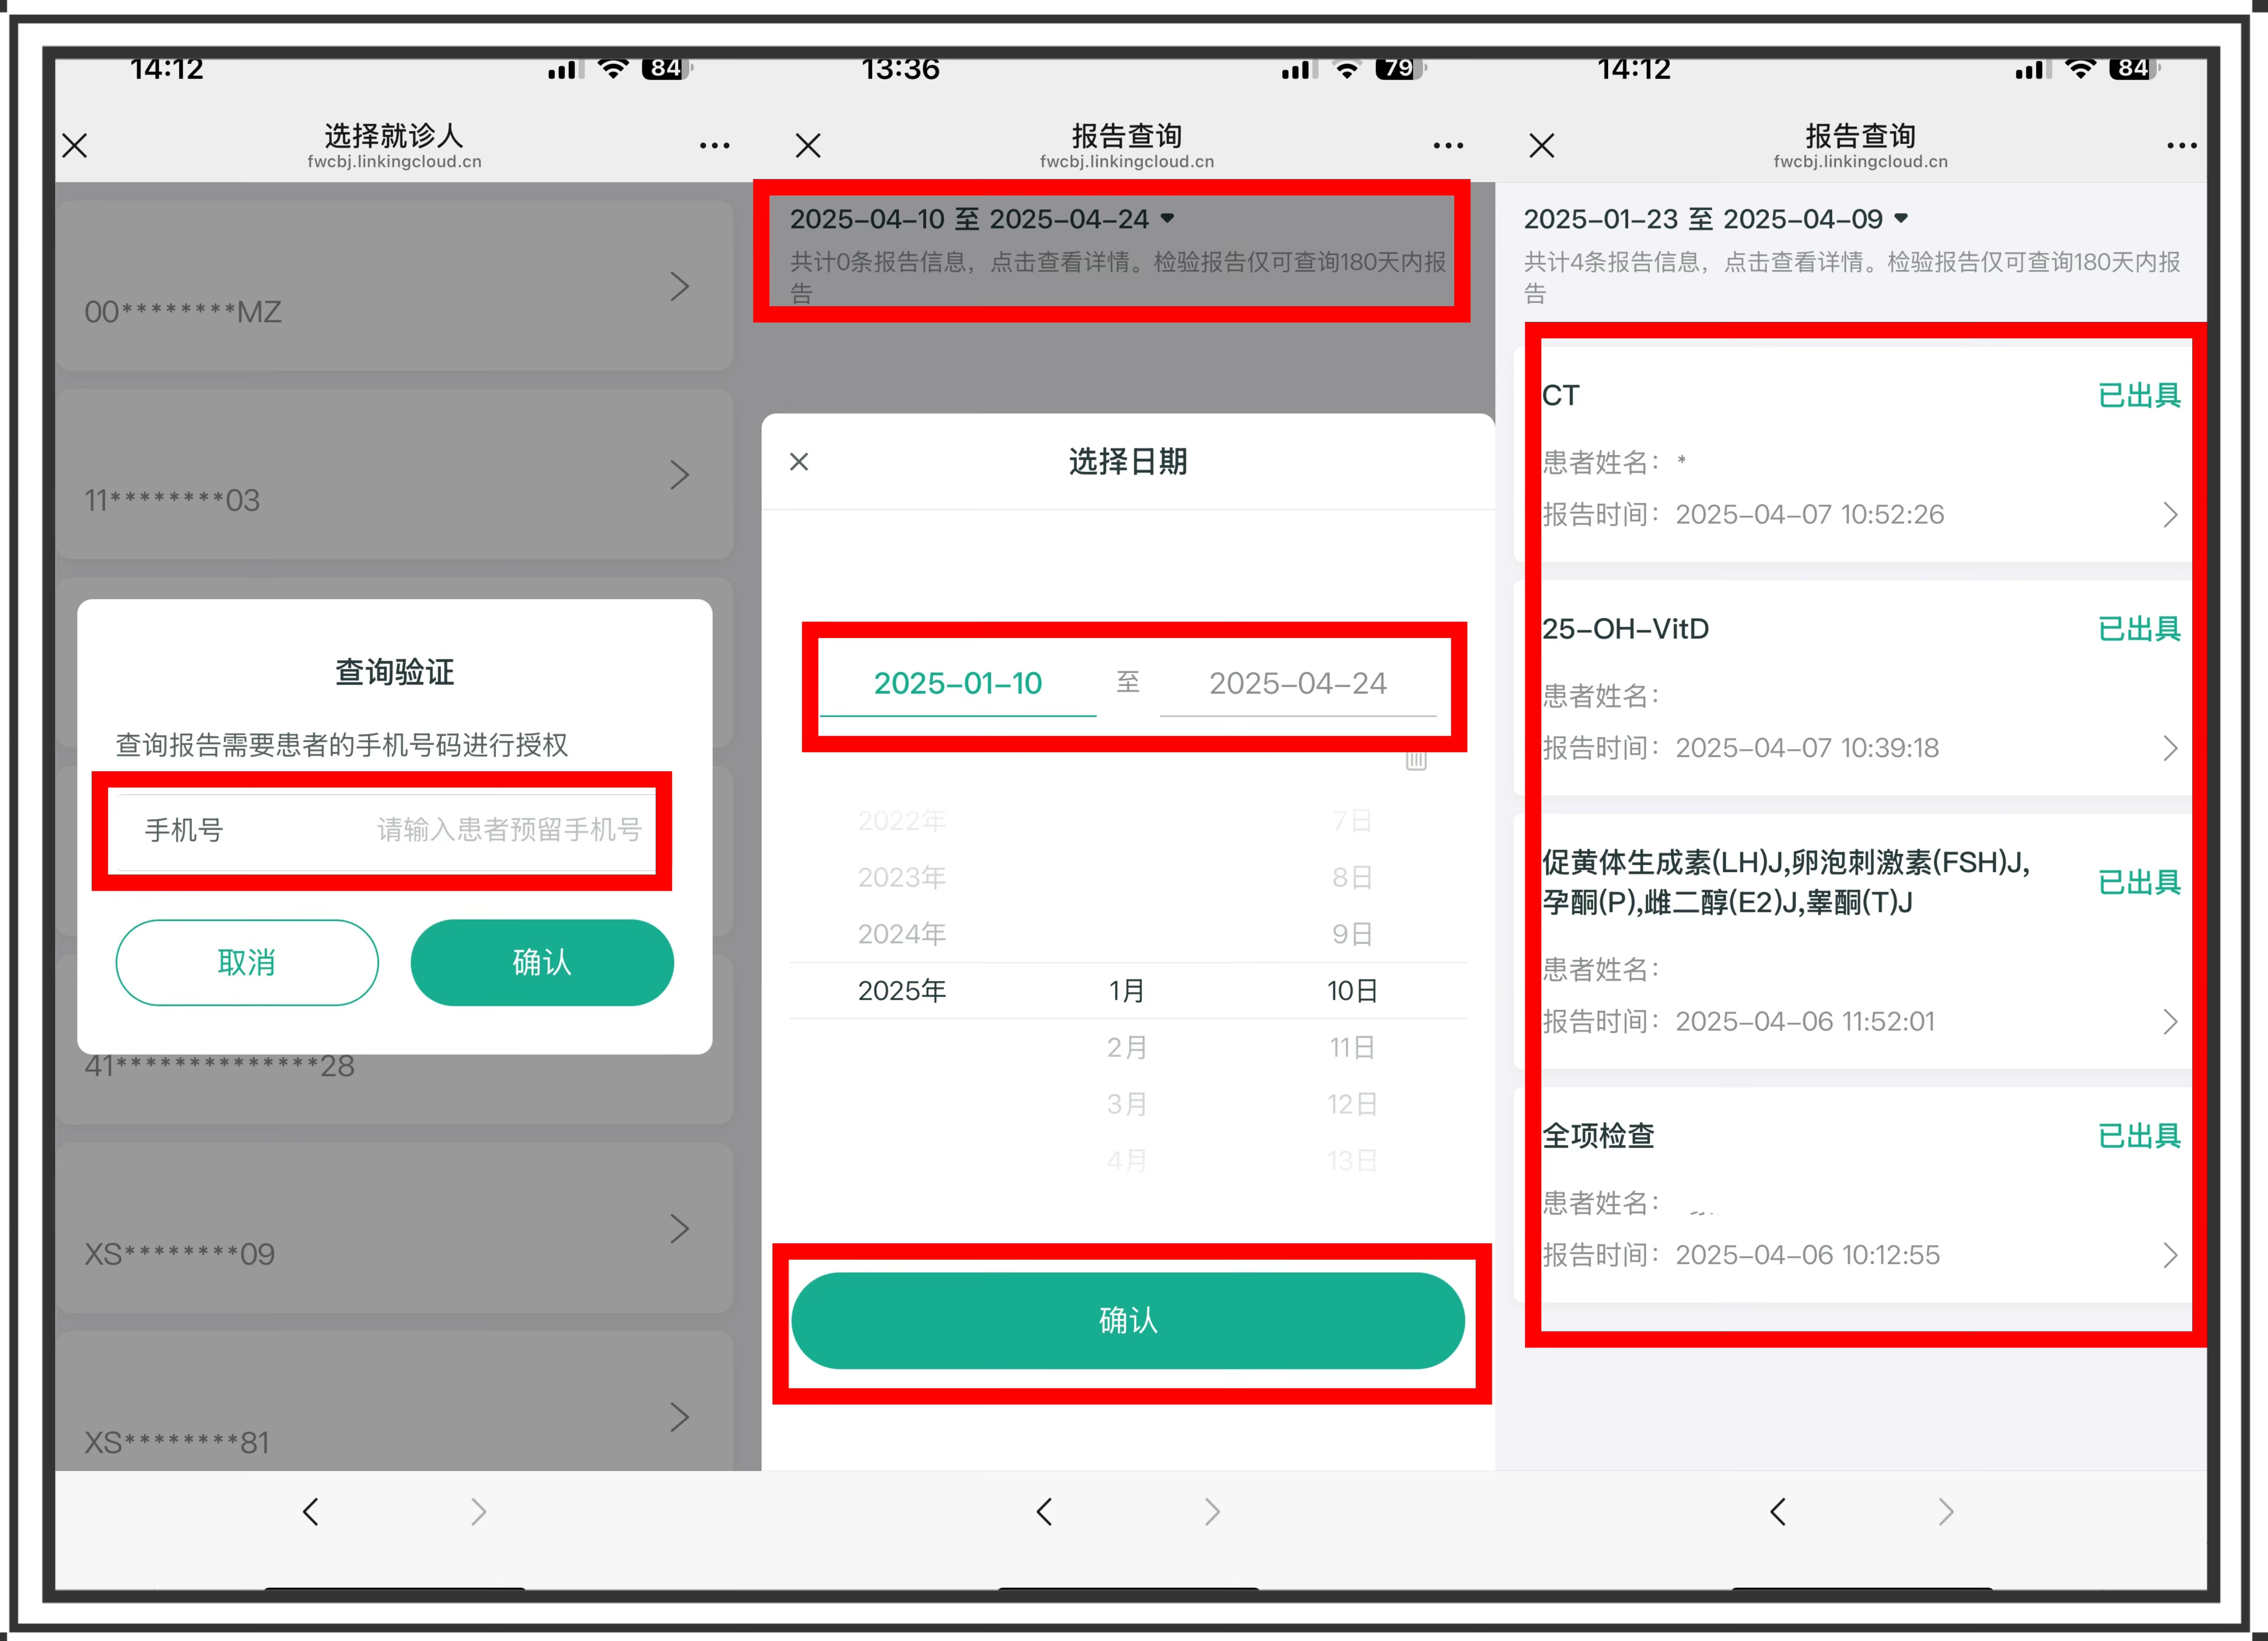This screenshot has width=2268, height=1641.
Task: Pick 2024年 in the year wheel
Action: (902, 934)
